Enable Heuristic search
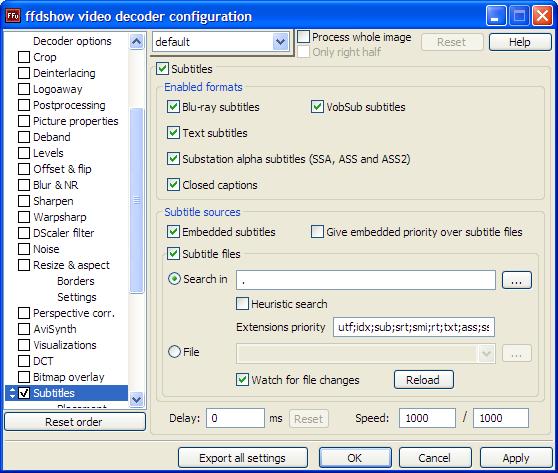The height and width of the screenshot is (473, 558). click(x=242, y=304)
